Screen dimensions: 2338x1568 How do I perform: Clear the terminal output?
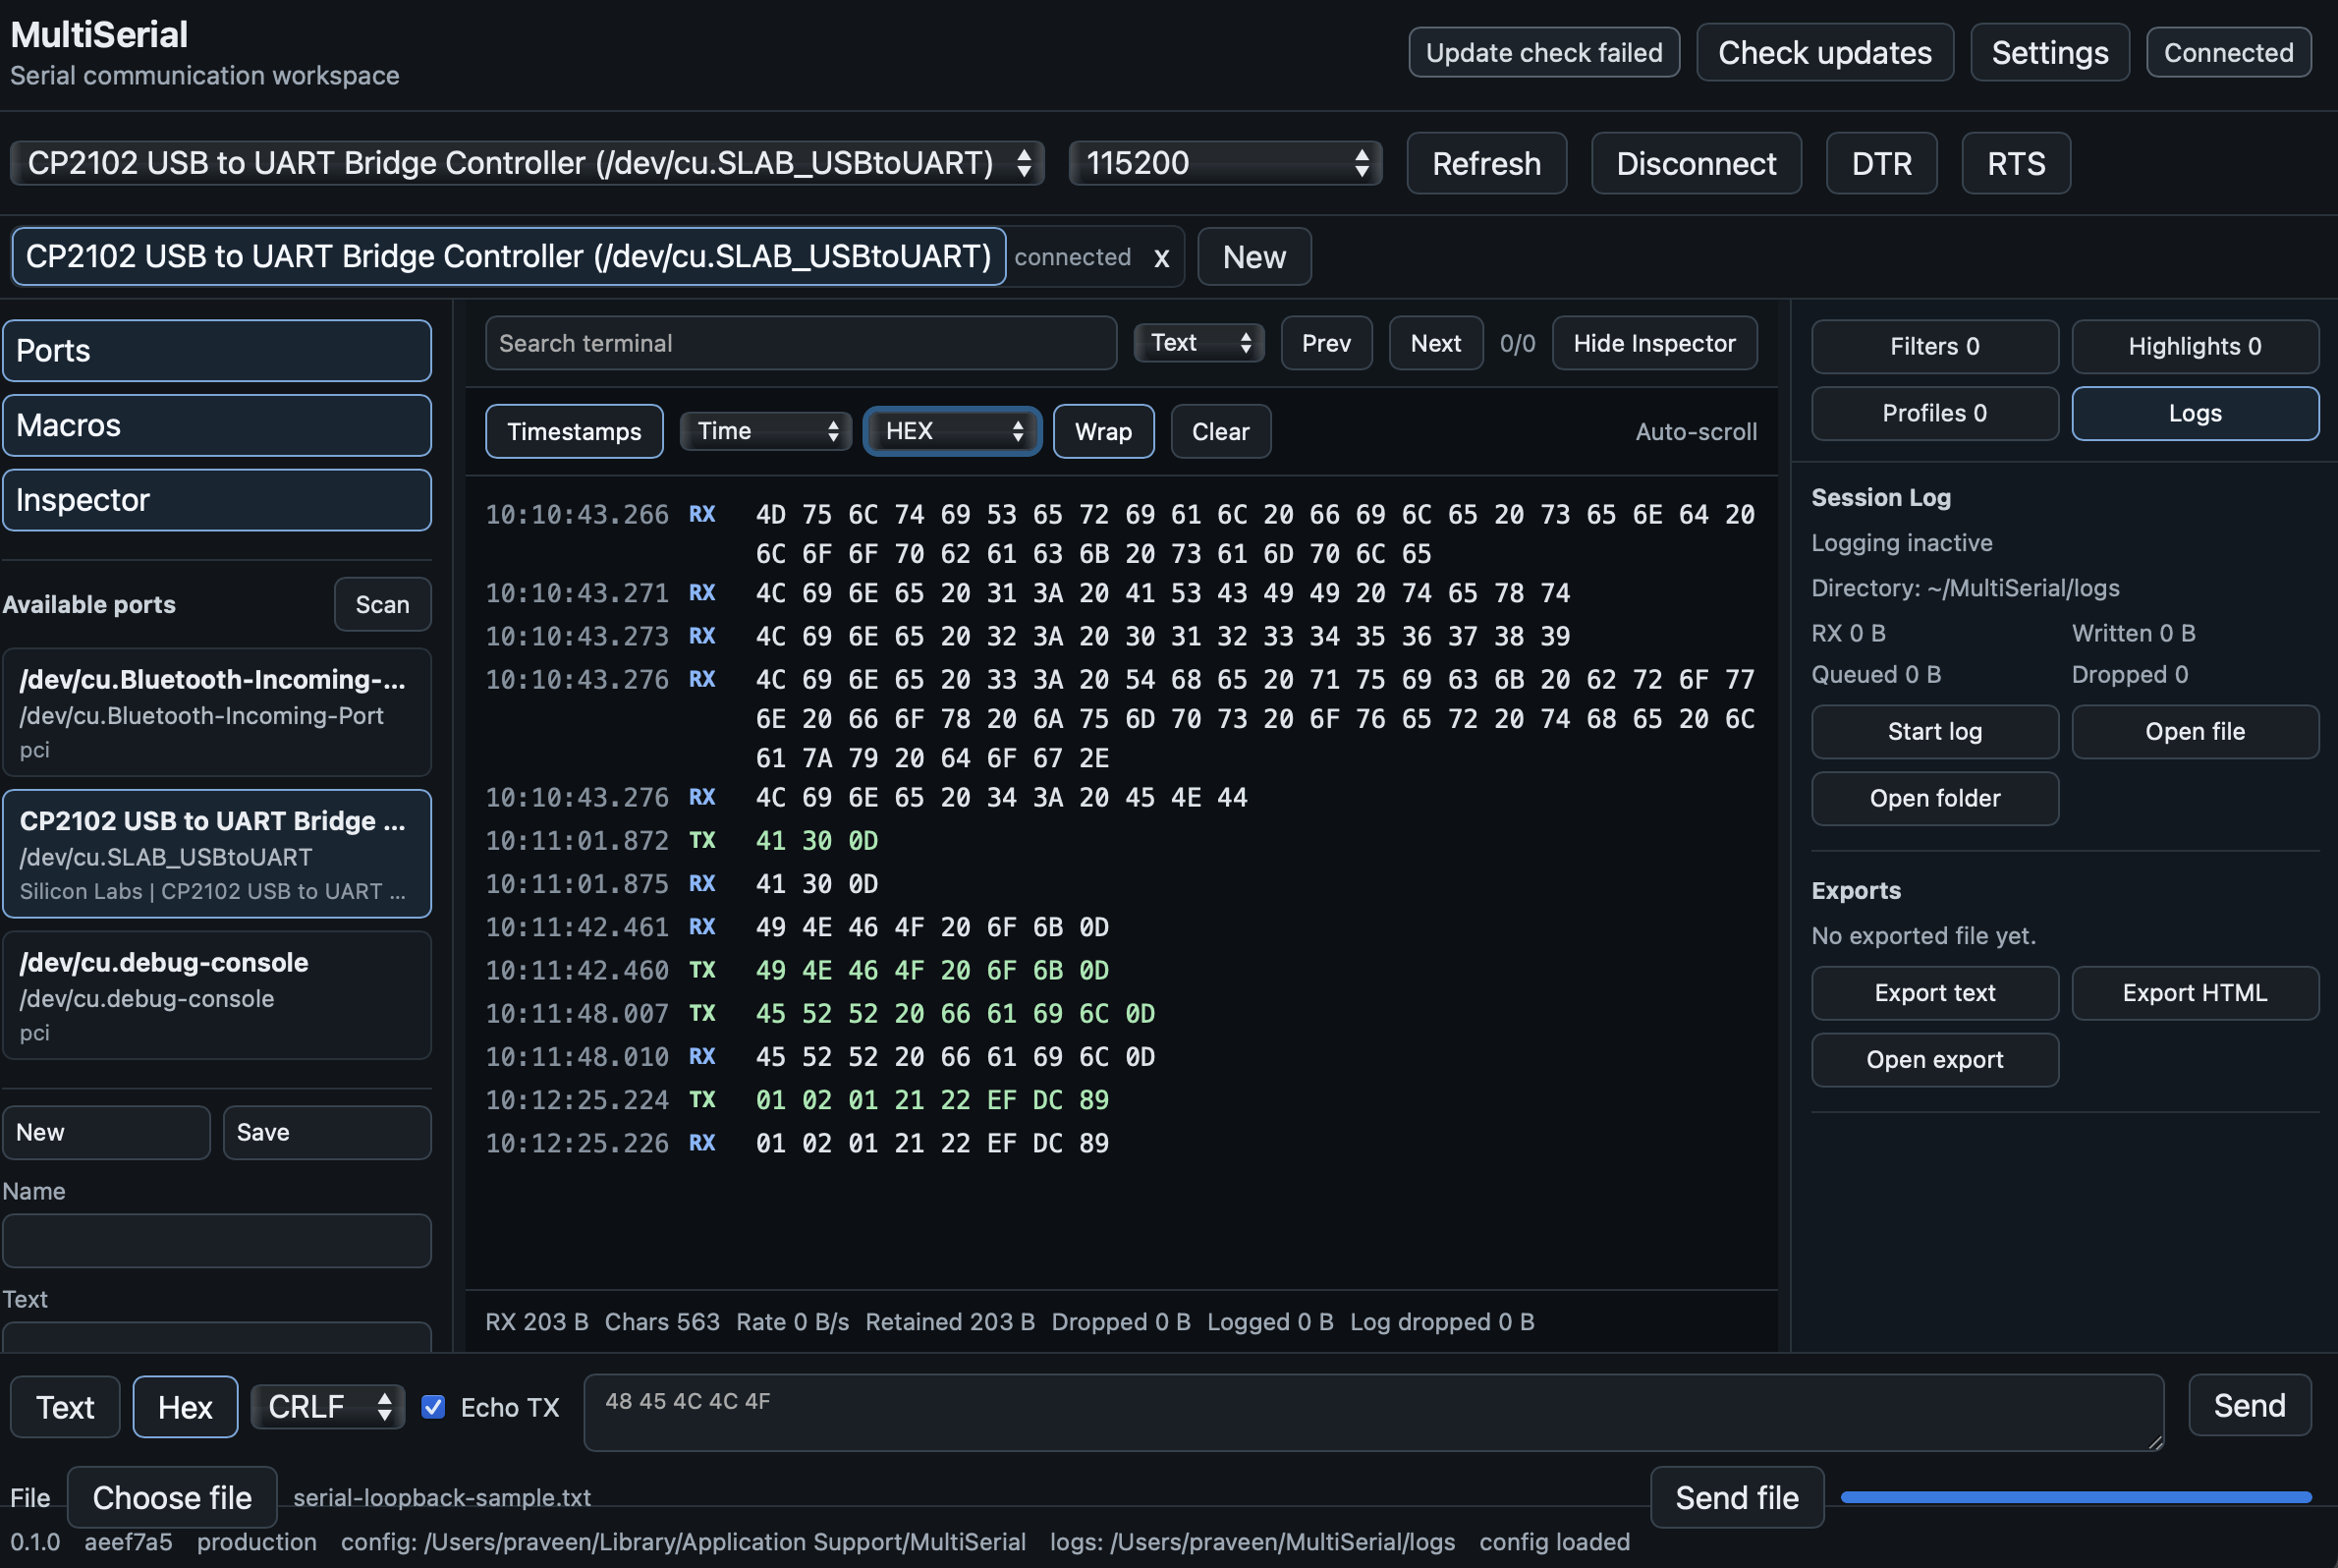click(x=1220, y=431)
